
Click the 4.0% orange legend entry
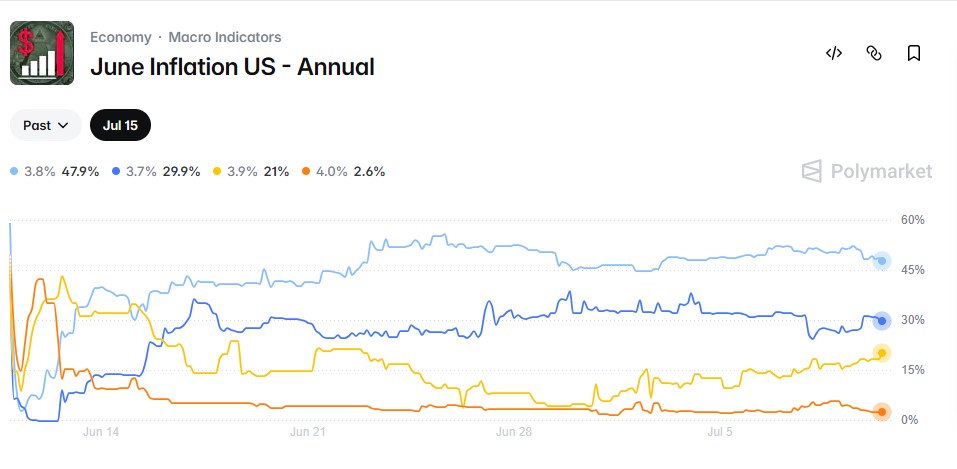point(344,172)
